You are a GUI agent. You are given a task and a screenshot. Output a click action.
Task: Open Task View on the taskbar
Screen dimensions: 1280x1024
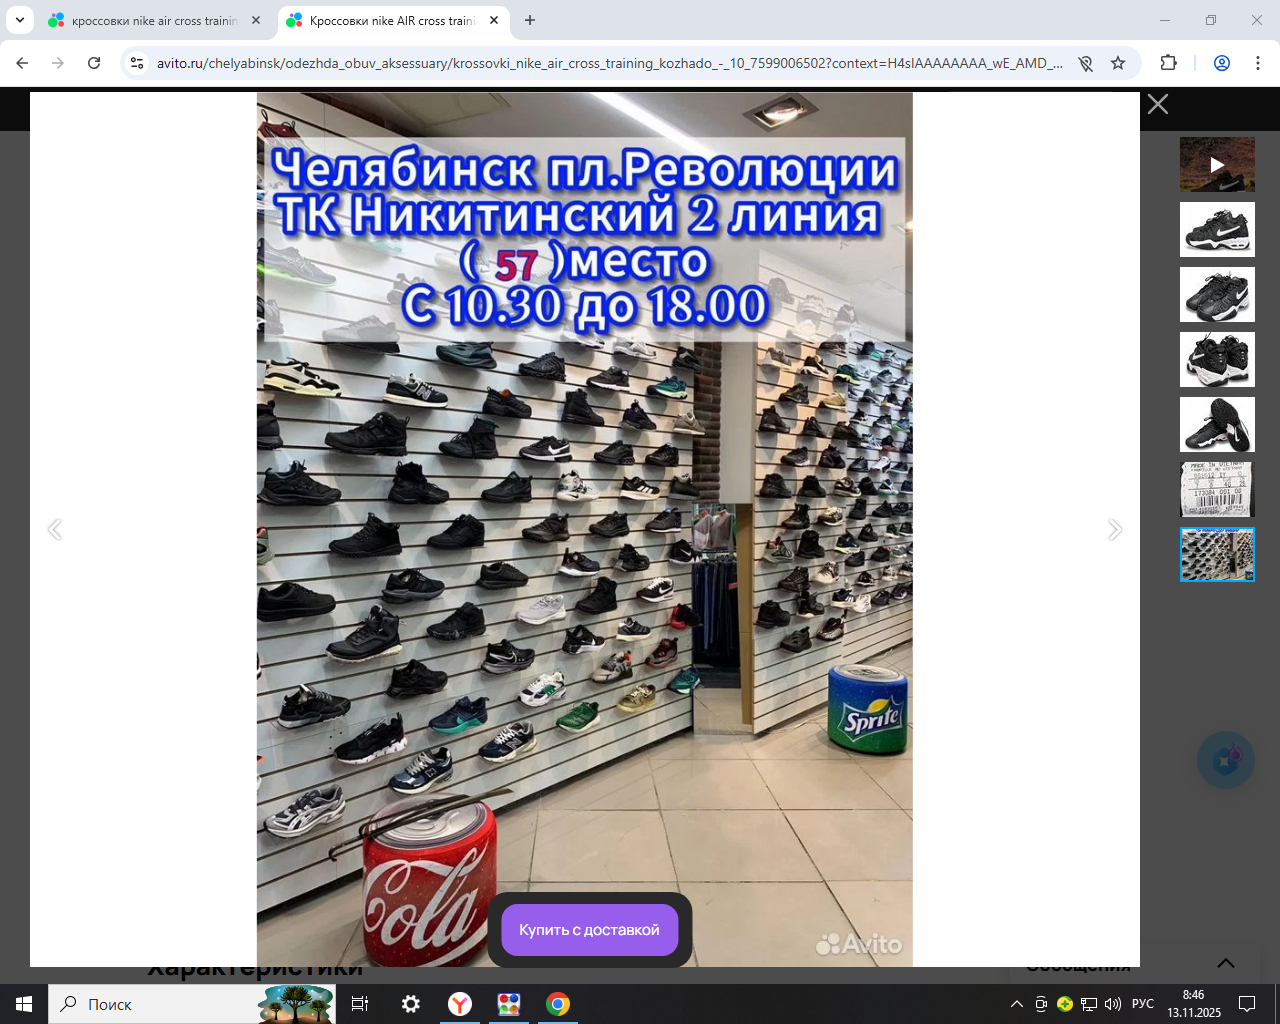pos(360,1004)
